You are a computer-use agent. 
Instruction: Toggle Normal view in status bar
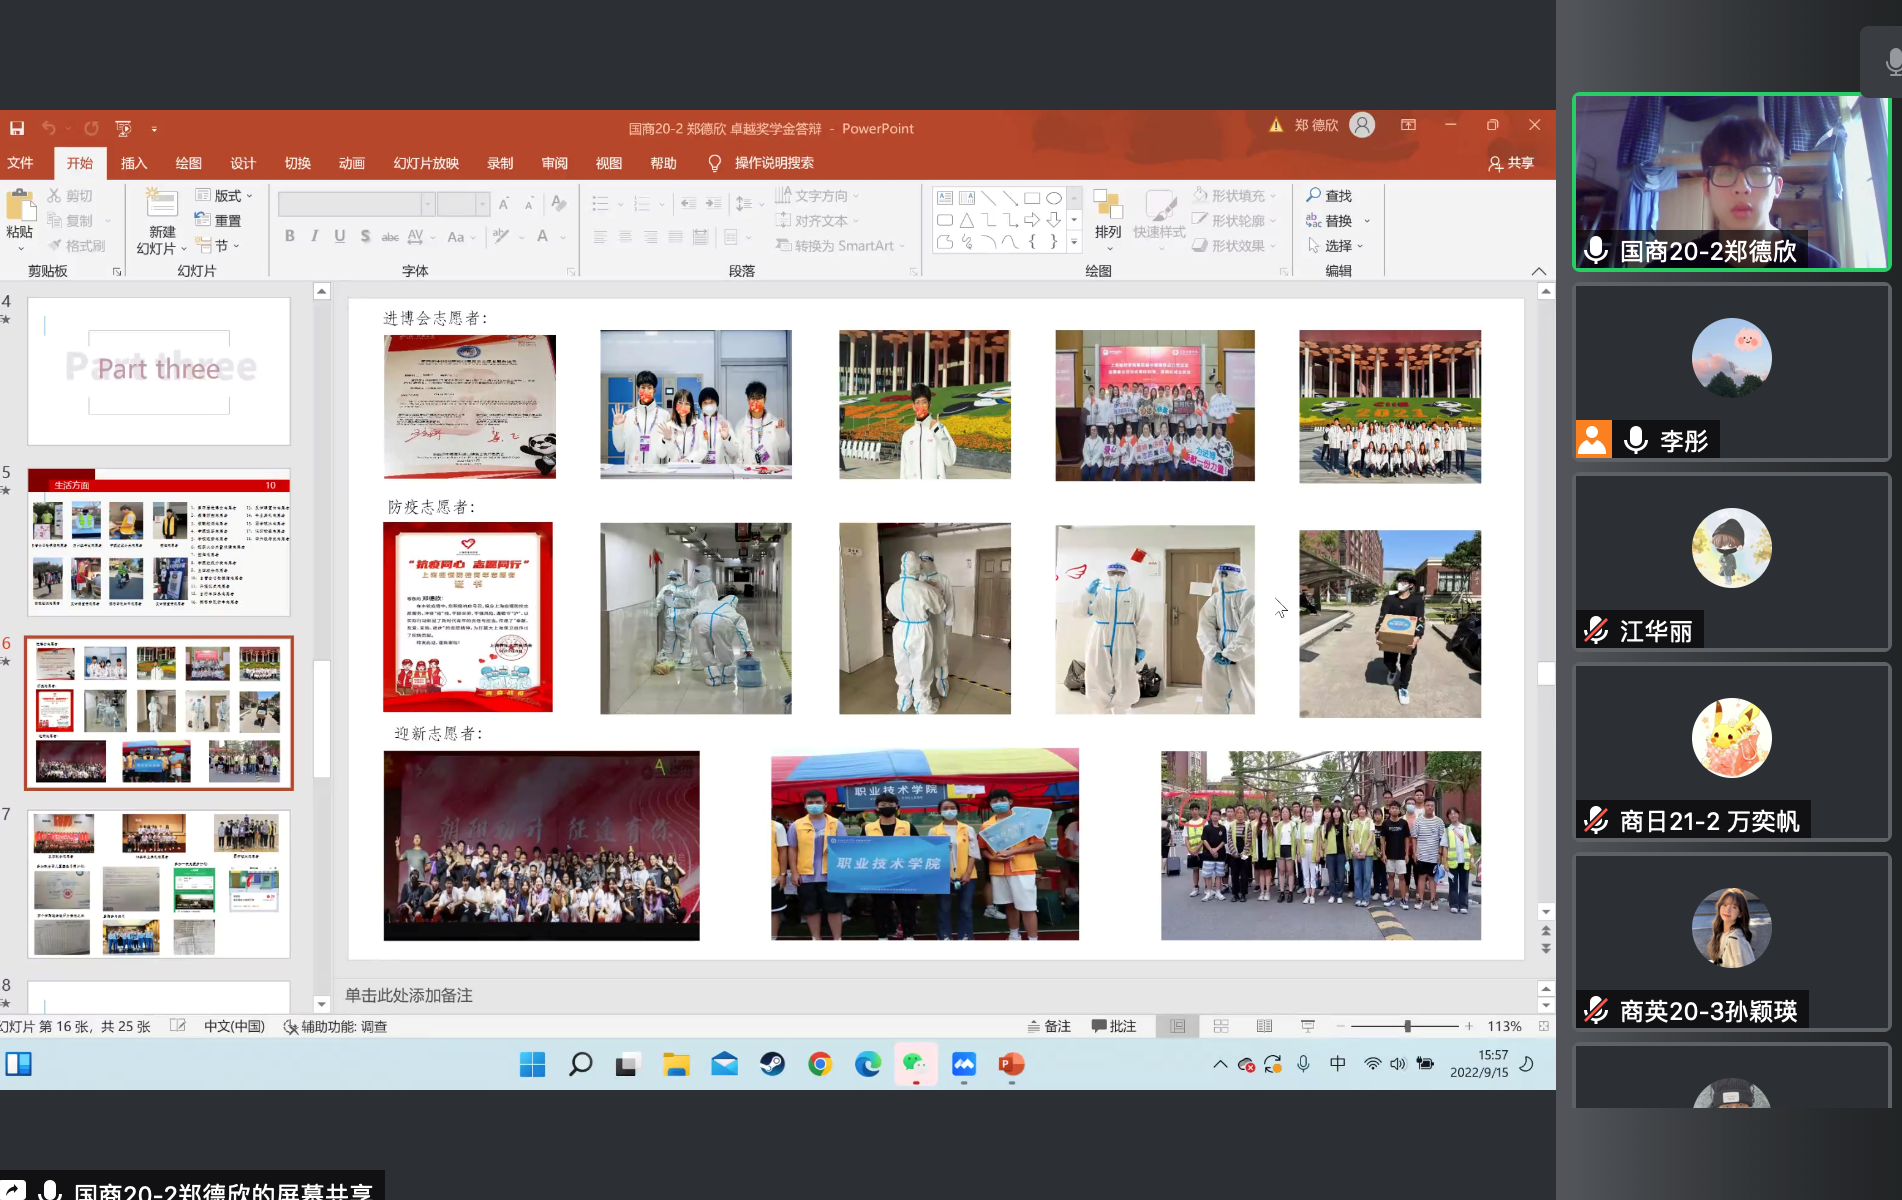click(x=1178, y=1026)
